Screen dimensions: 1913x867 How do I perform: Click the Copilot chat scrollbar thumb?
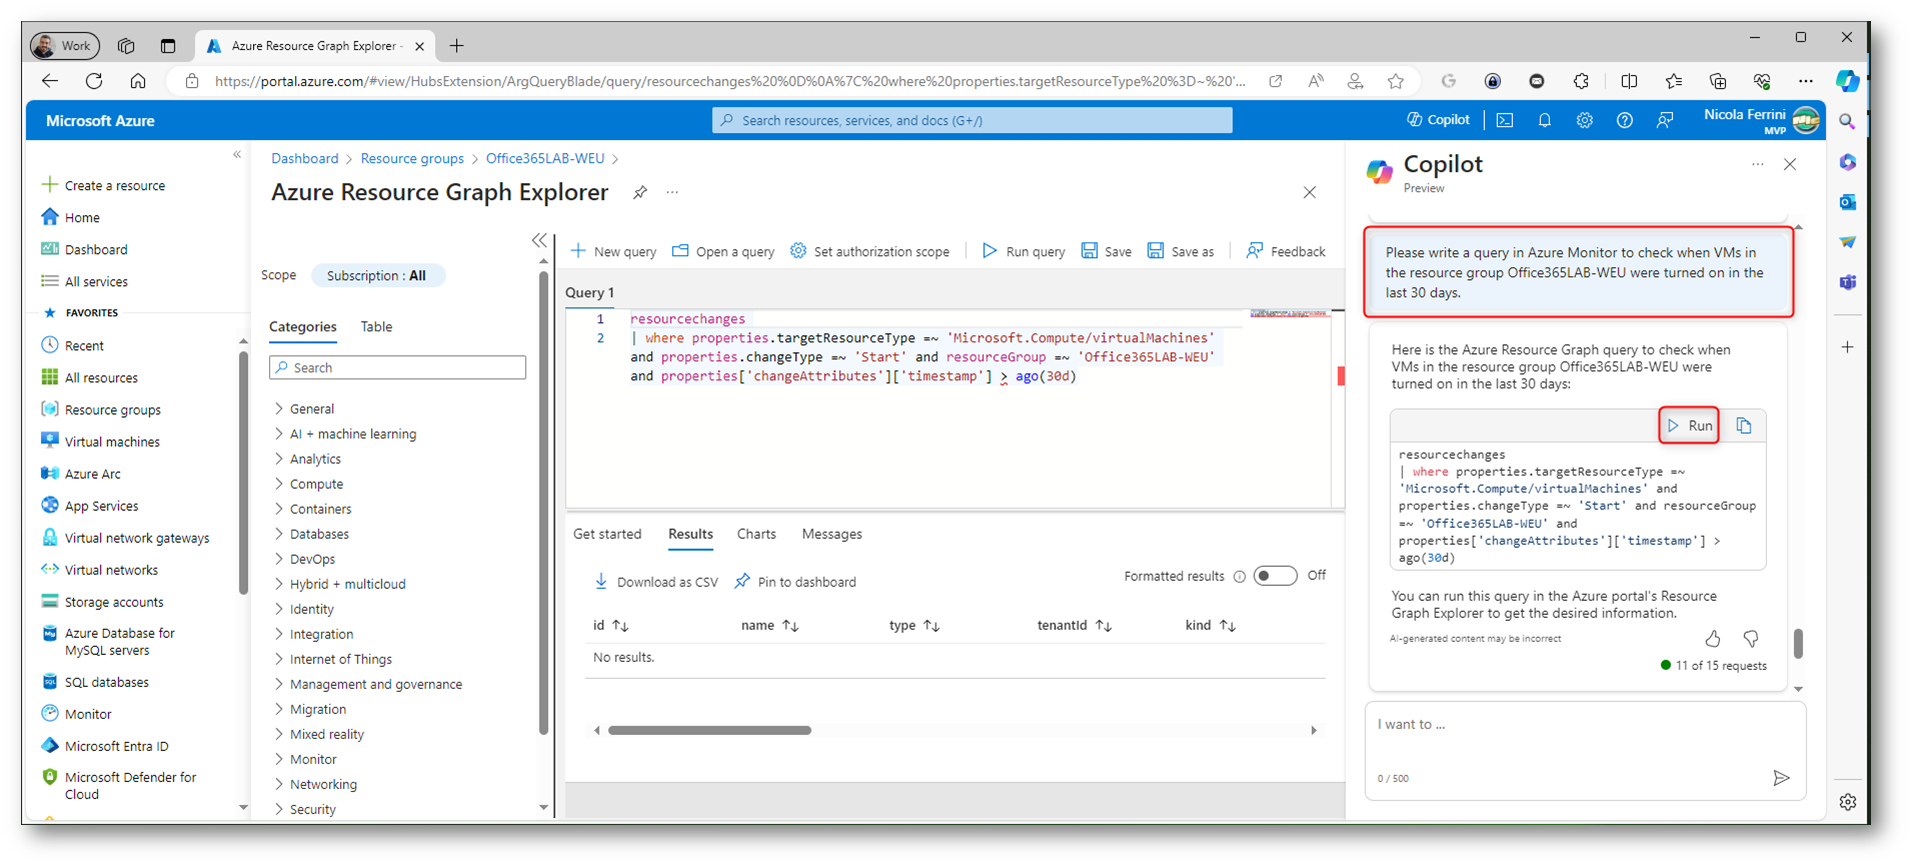click(x=1798, y=643)
